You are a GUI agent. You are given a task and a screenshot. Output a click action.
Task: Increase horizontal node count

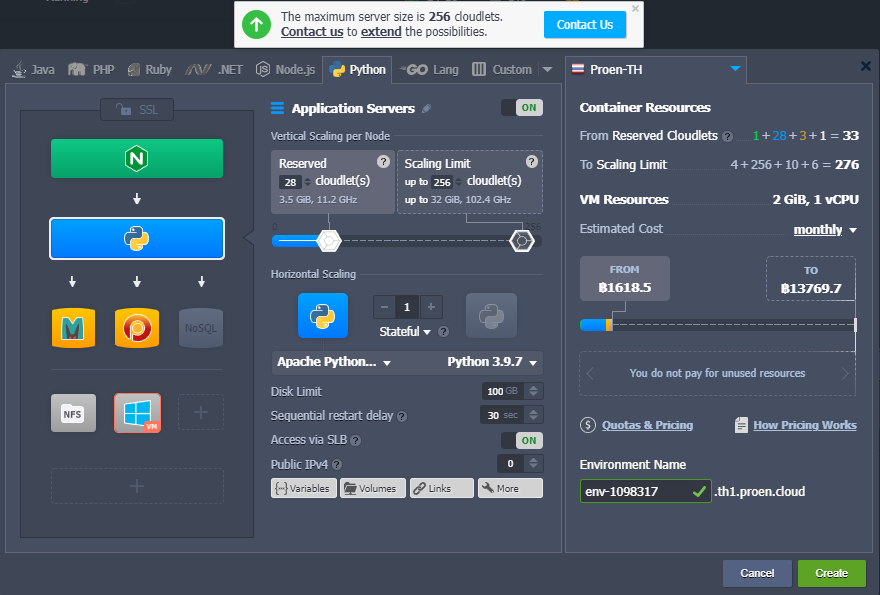click(431, 307)
